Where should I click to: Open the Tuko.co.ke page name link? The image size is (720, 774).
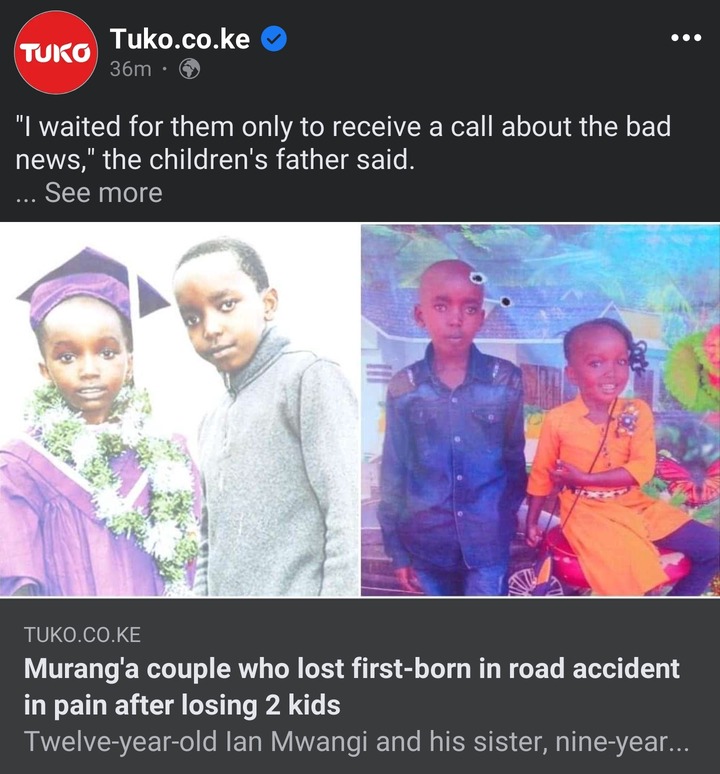pyautogui.click(x=180, y=39)
